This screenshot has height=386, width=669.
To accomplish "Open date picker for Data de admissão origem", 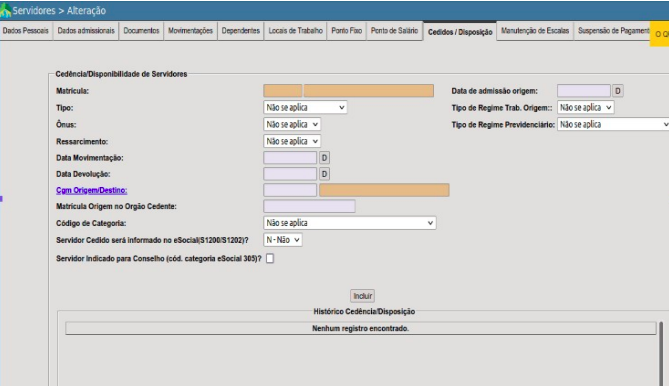I will [617, 91].
